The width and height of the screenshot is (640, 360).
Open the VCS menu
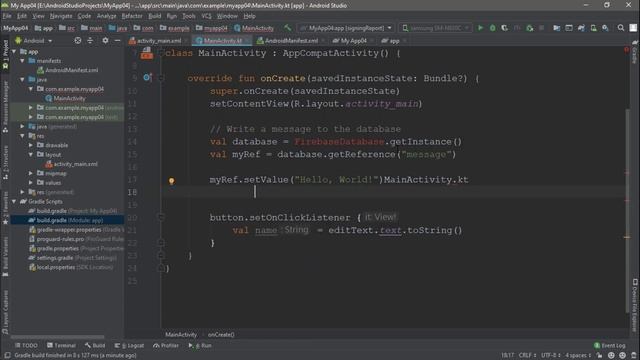tap(207, 16)
